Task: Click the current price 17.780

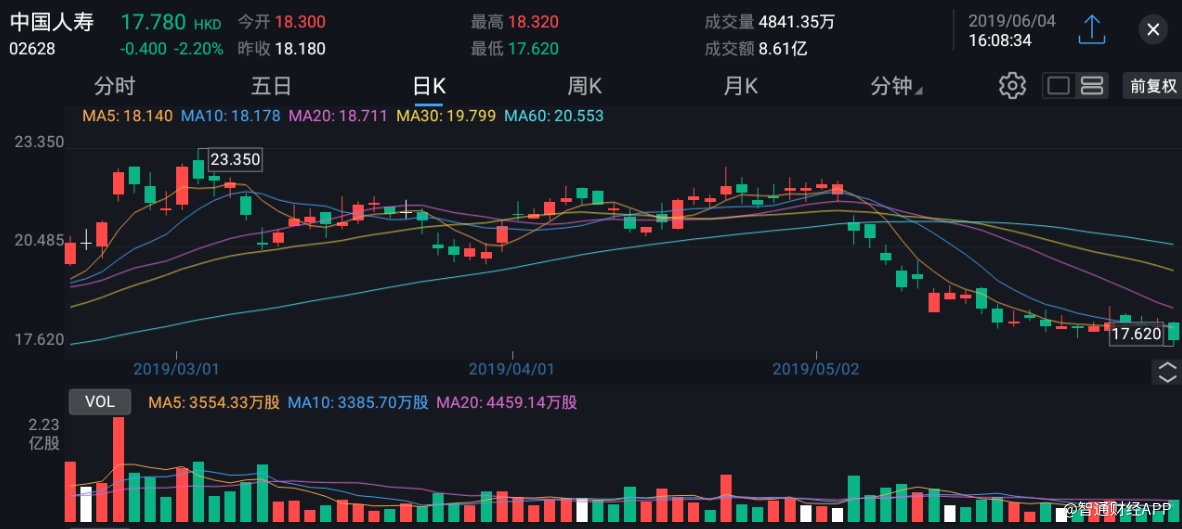Action: coord(154,22)
